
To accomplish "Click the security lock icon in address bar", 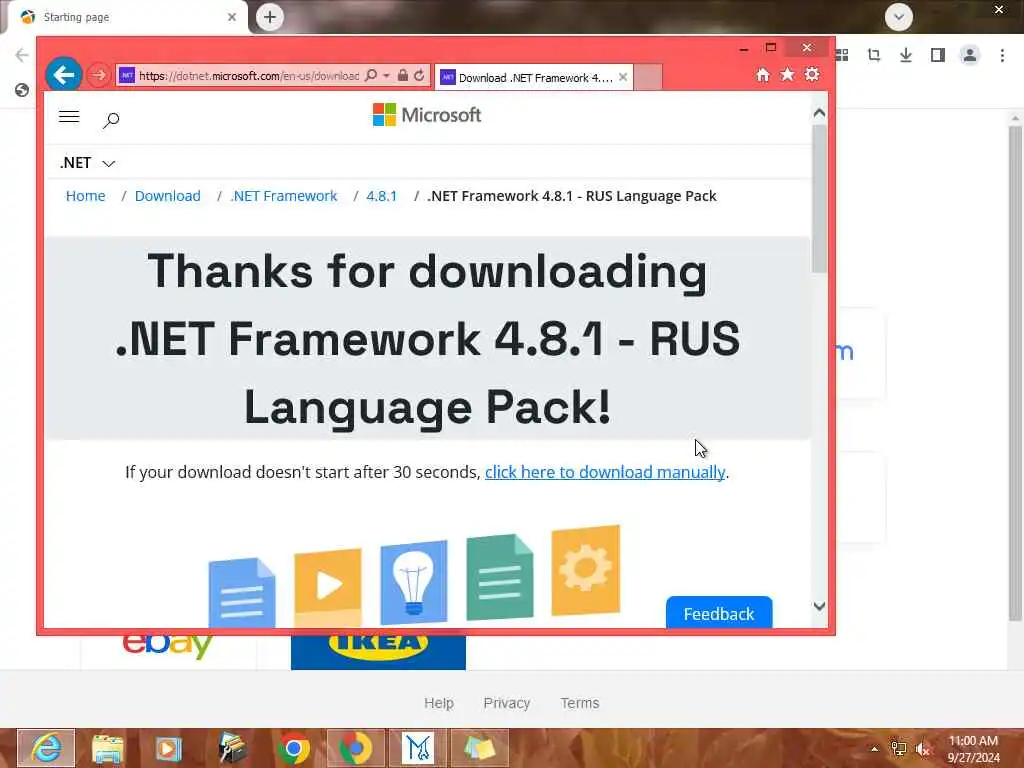I will point(403,76).
